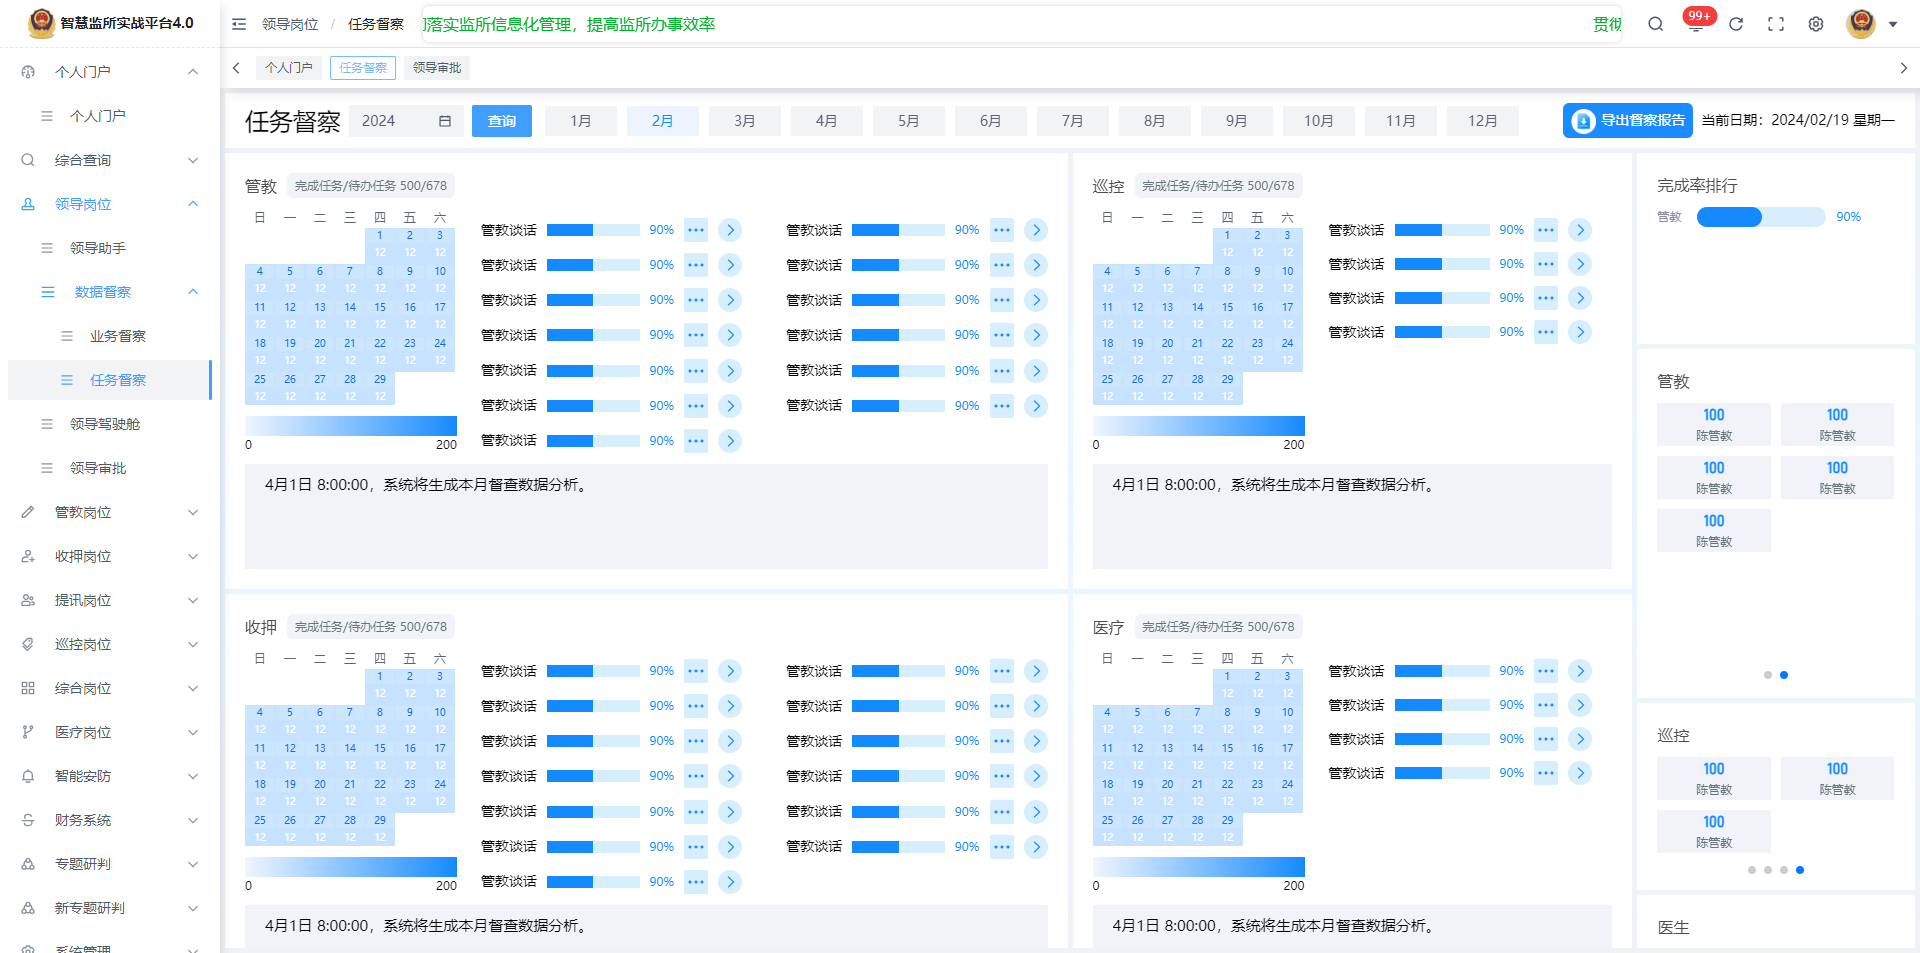Select the 2月 month tab
The width and height of the screenshot is (1920, 953).
pos(663,121)
